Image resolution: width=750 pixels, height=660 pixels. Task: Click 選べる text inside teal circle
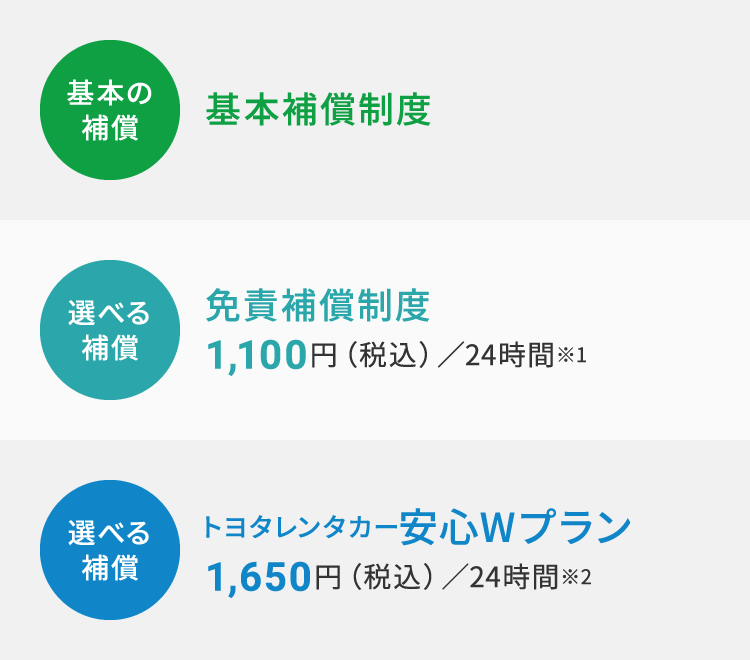(110, 313)
